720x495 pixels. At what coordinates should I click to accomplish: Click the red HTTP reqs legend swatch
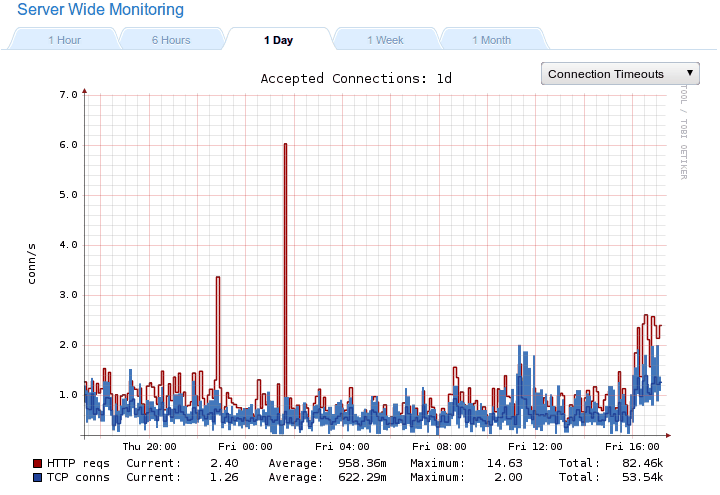38,464
